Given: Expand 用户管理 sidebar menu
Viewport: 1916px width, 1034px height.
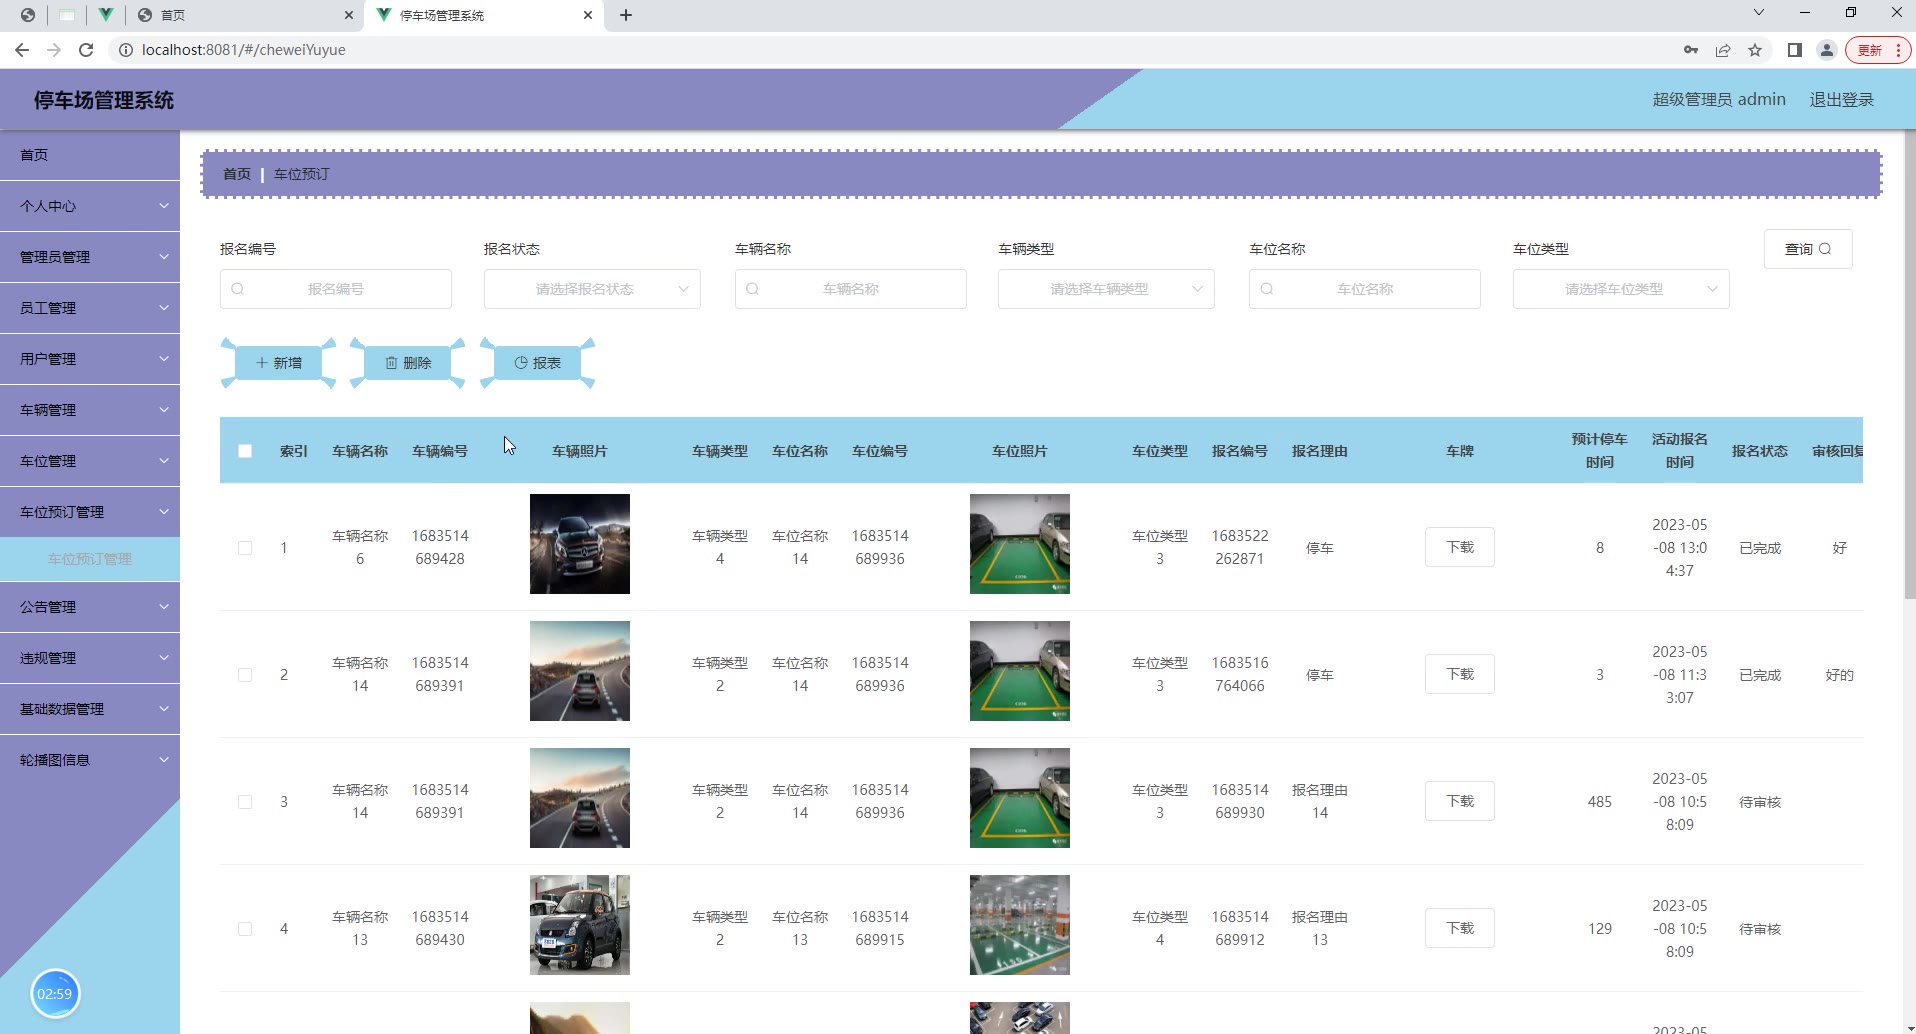Looking at the screenshot, I should pos(90,359).
